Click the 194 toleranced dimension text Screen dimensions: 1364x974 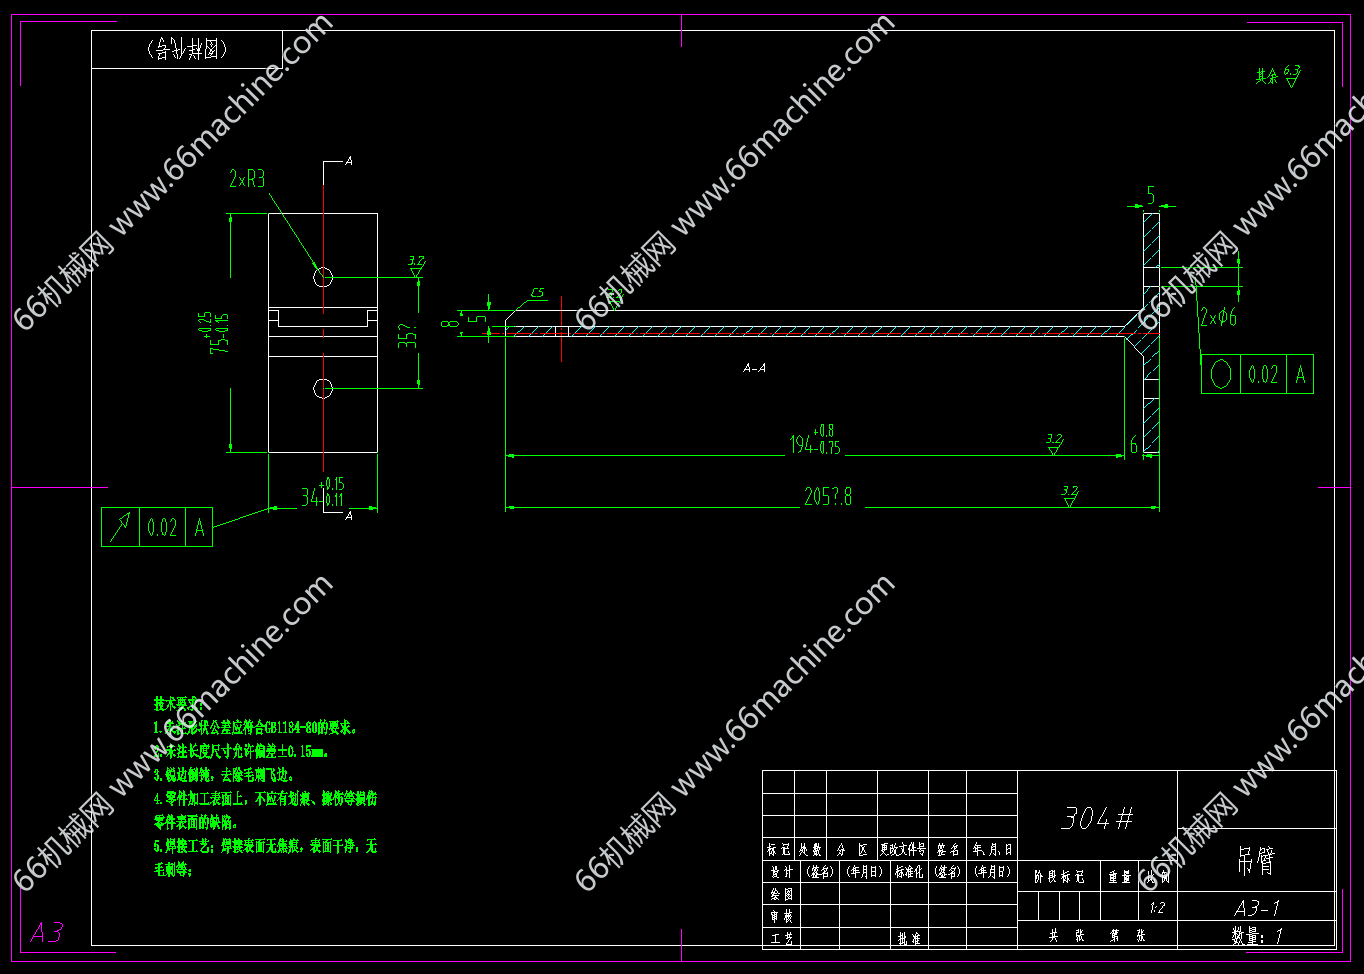(x=814, y=443)
